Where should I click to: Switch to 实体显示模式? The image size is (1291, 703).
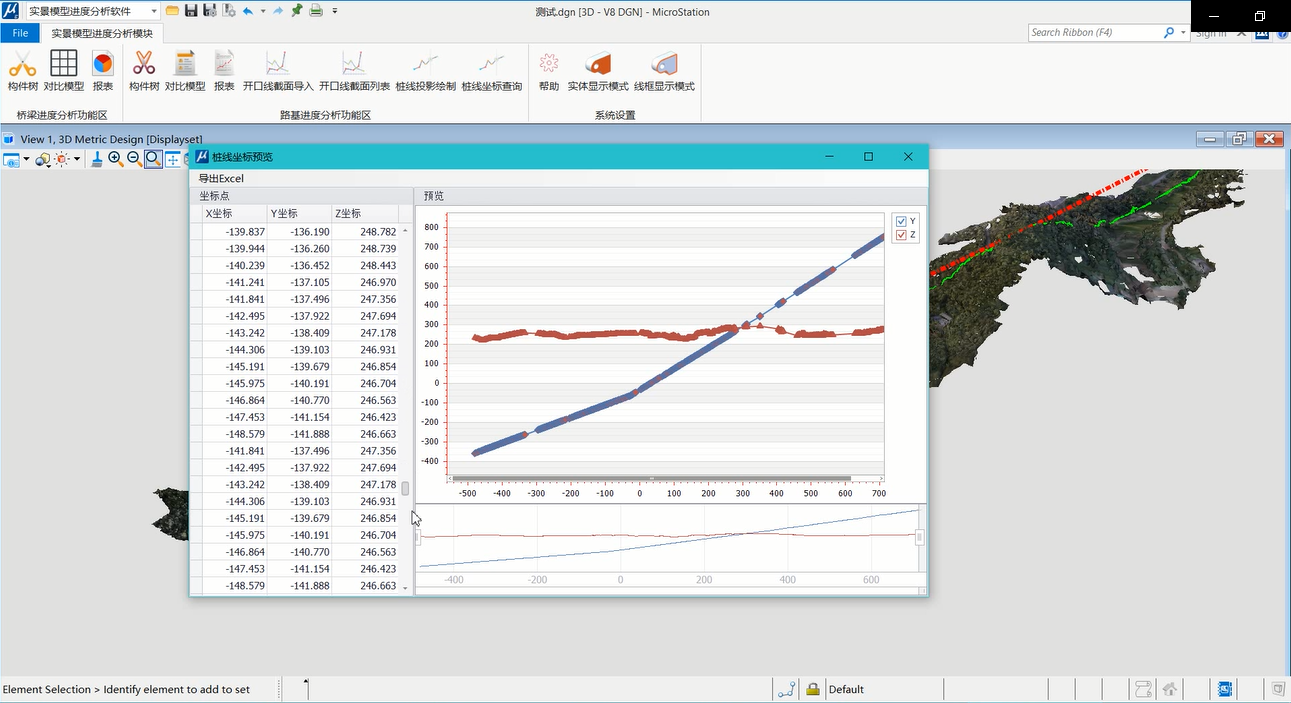point(598,71)
